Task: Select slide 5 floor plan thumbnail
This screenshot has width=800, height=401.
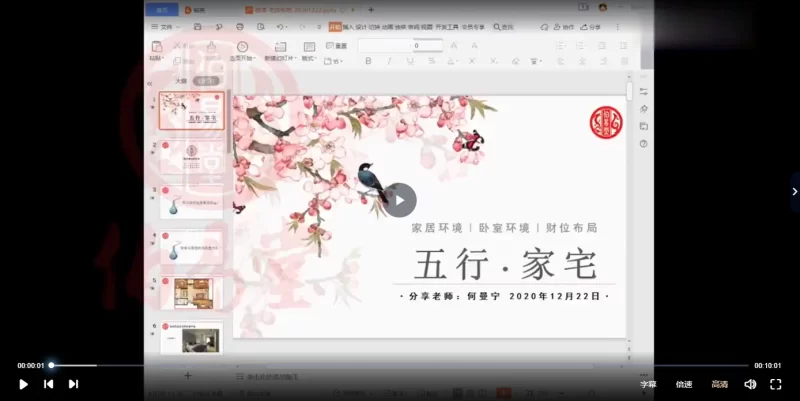Action: (x=191, y=293)
